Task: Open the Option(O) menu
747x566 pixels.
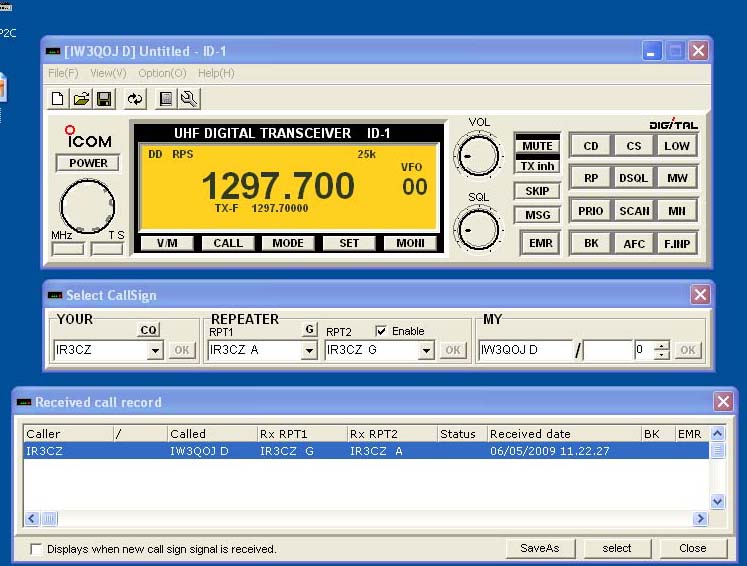Action: point(162,73)
